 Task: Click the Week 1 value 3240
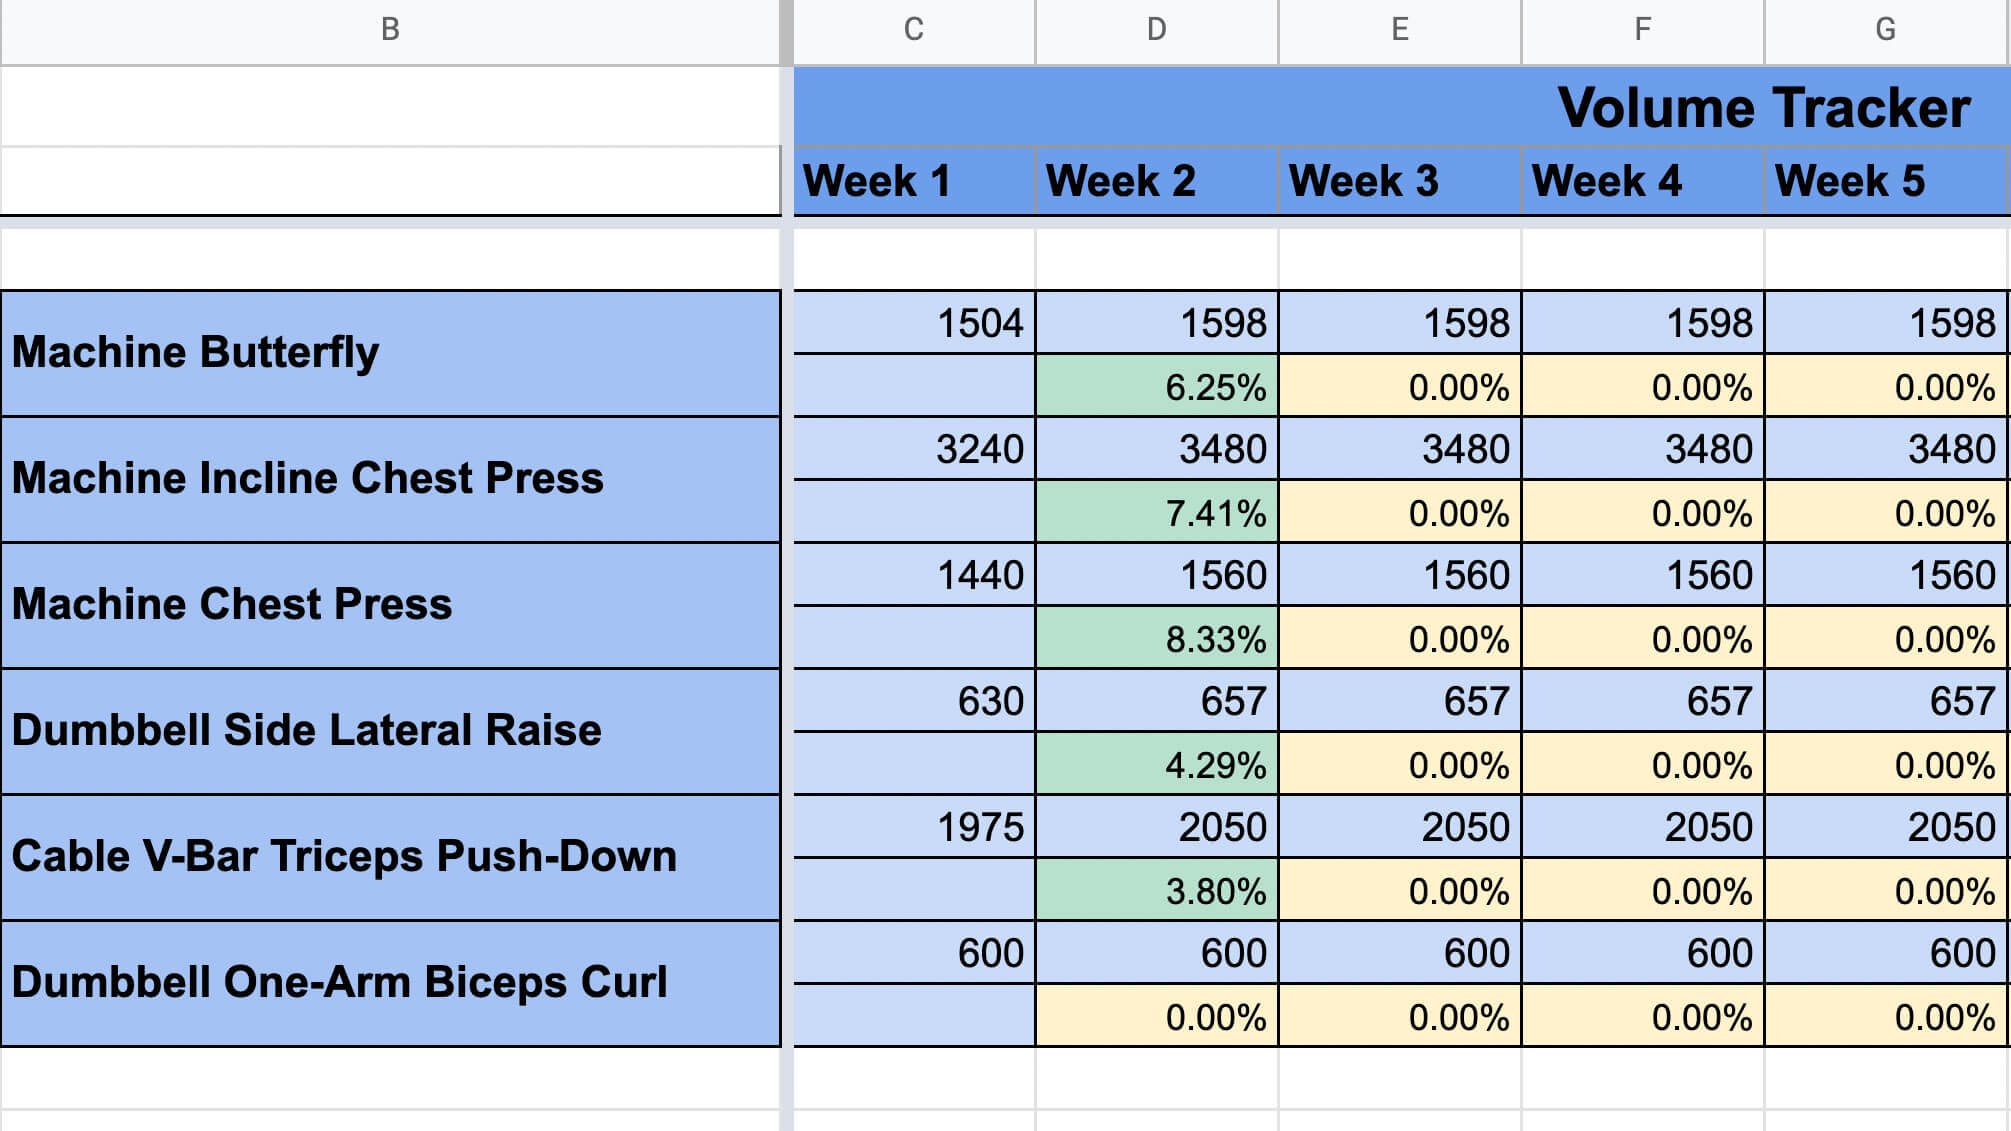coord(914,449)
